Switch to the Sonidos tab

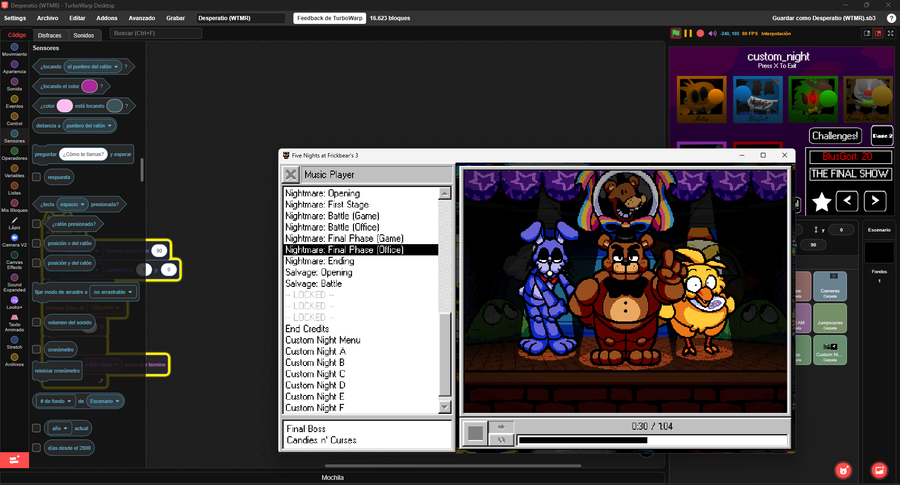point(84,35)
